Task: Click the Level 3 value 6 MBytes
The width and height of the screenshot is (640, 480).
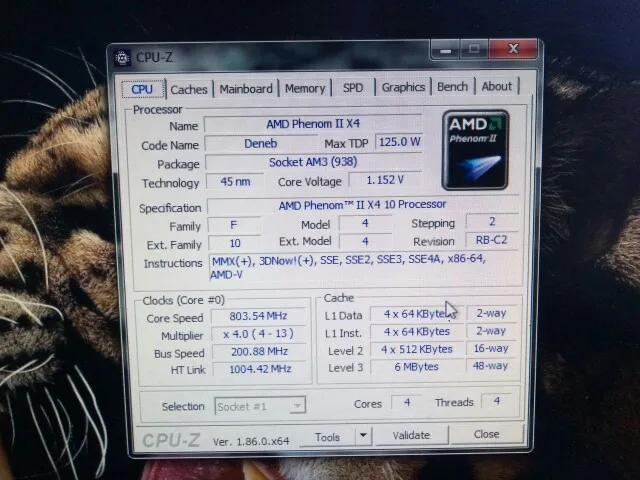Action: point(417,367)
